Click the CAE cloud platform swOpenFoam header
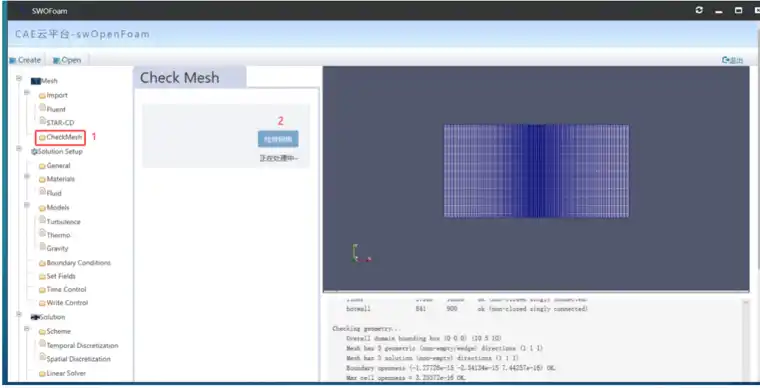 pyautogui.click(x=82, y=34)
